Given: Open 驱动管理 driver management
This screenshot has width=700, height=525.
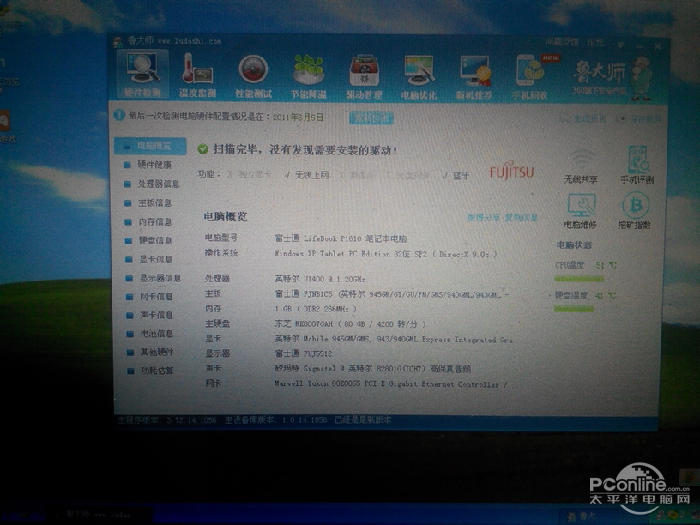Looking at the screenshot, I should click(x=364, y=76).
